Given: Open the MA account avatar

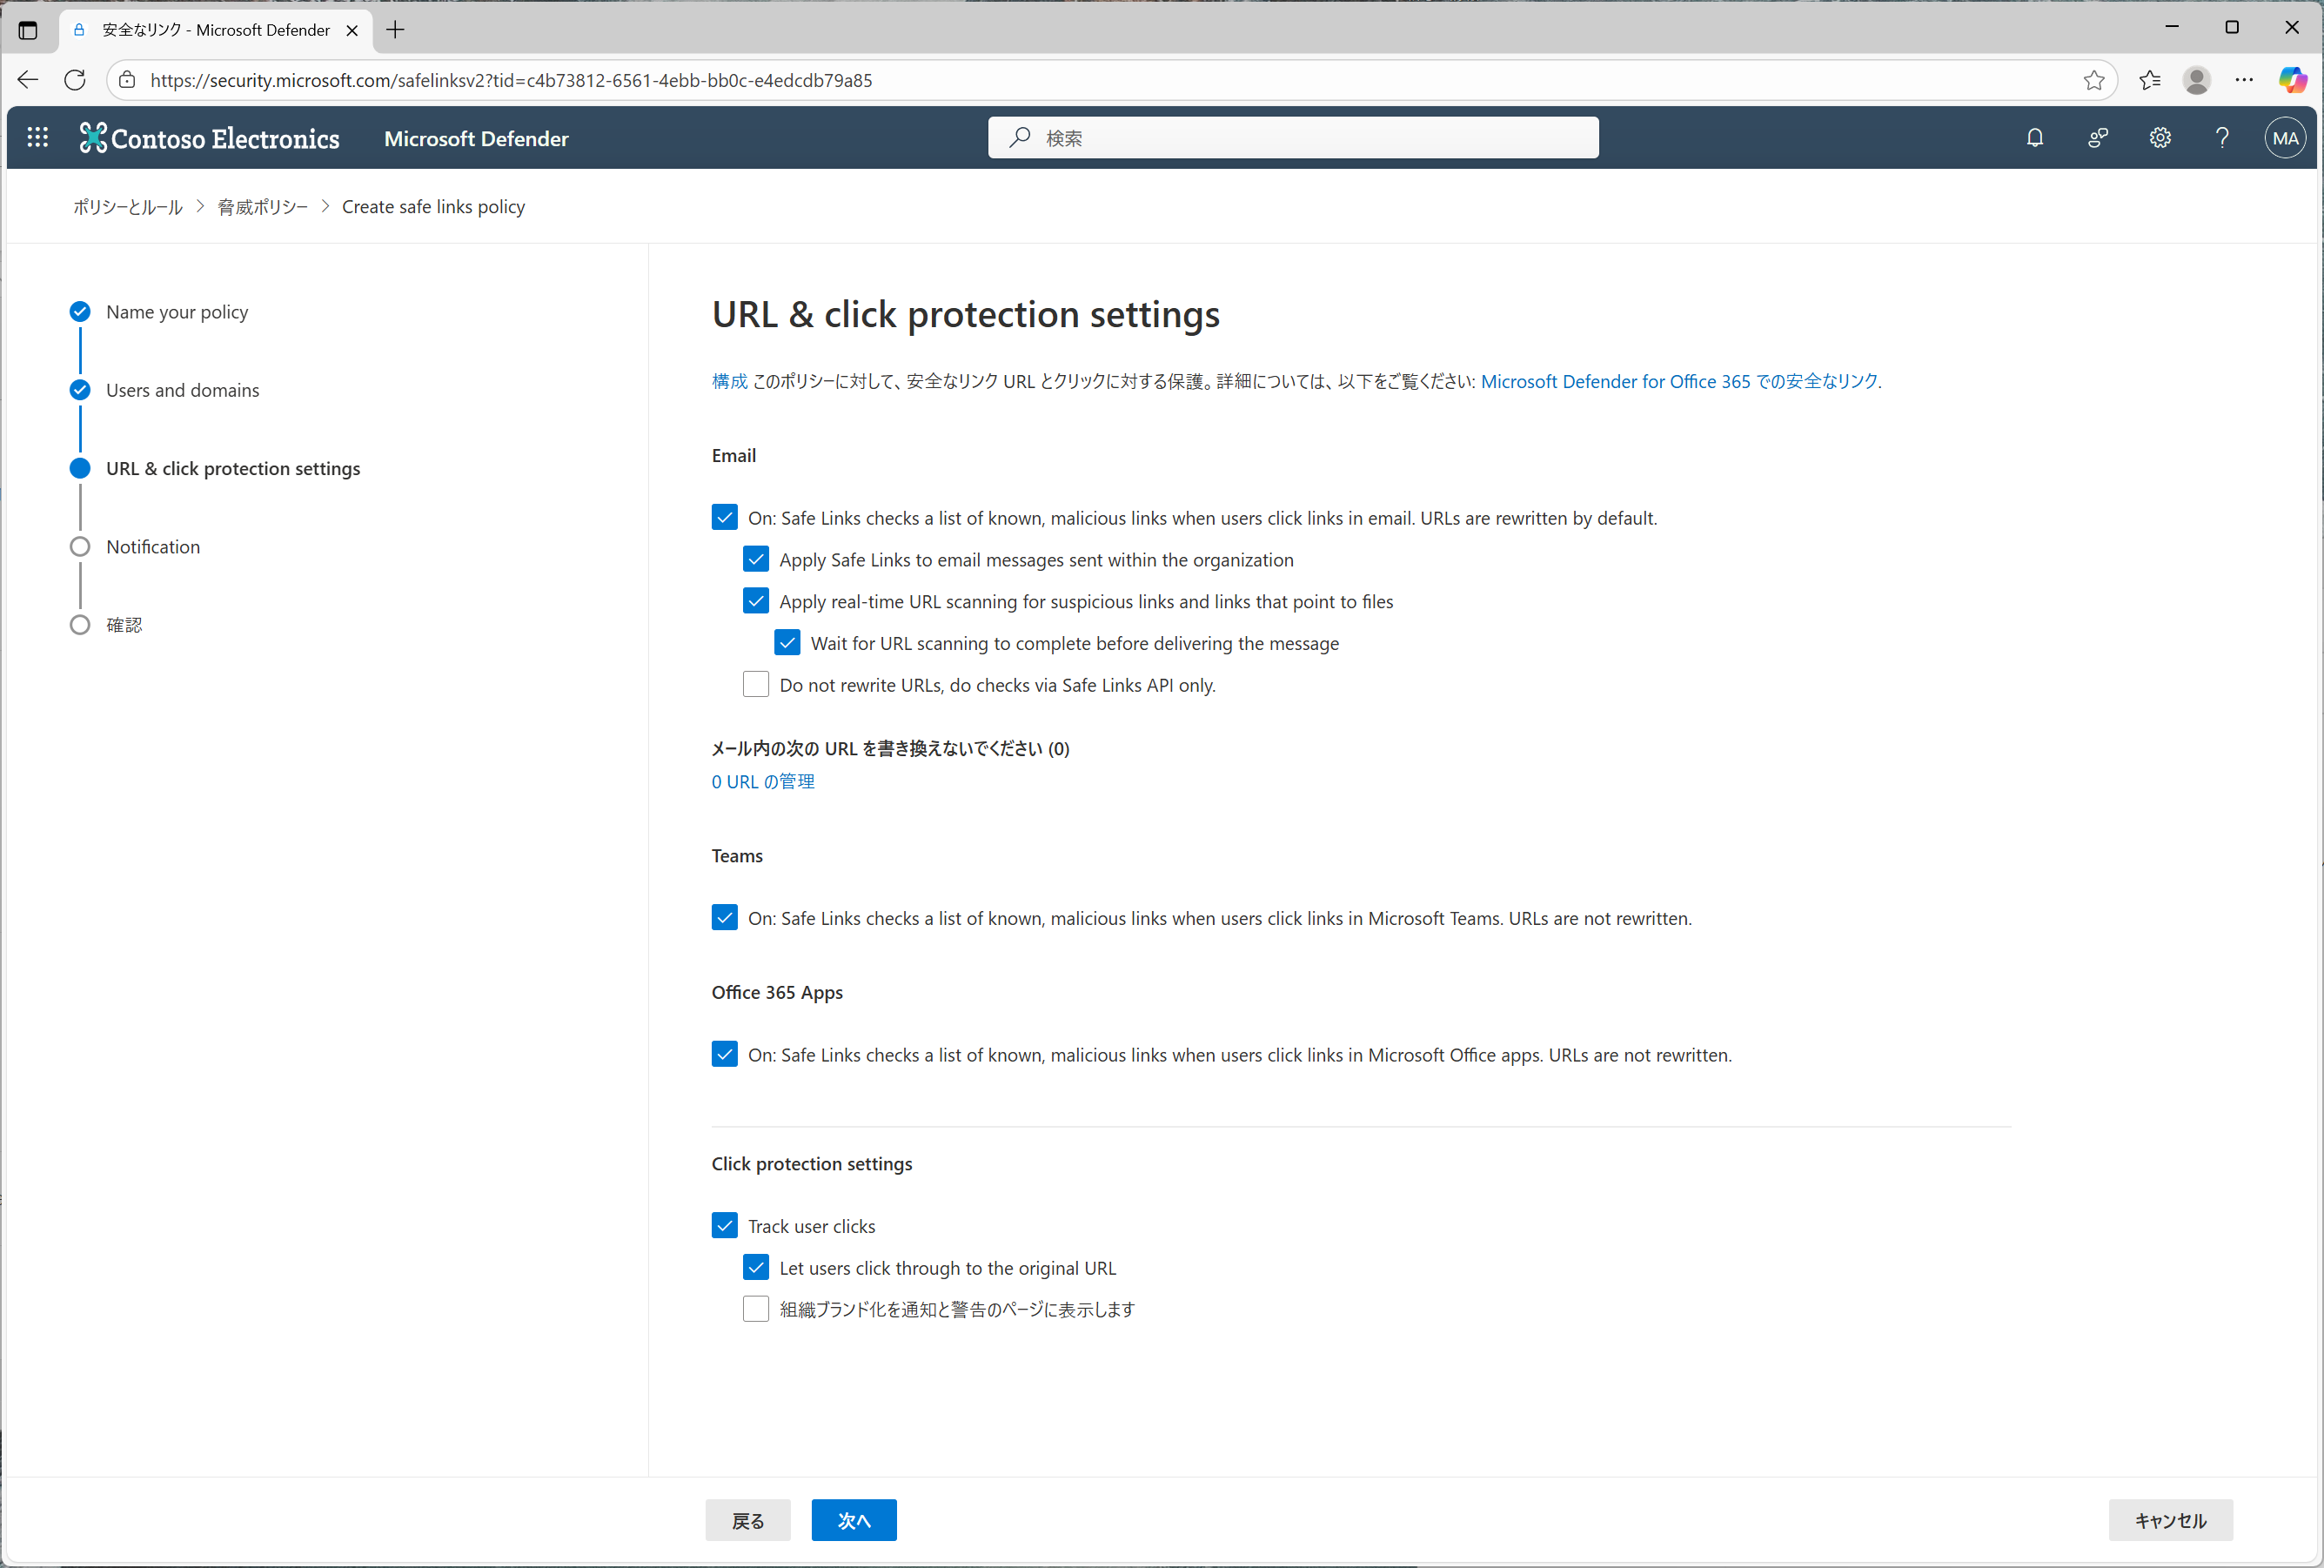Looking at the screenshot, I should [x=2285, y=138].
